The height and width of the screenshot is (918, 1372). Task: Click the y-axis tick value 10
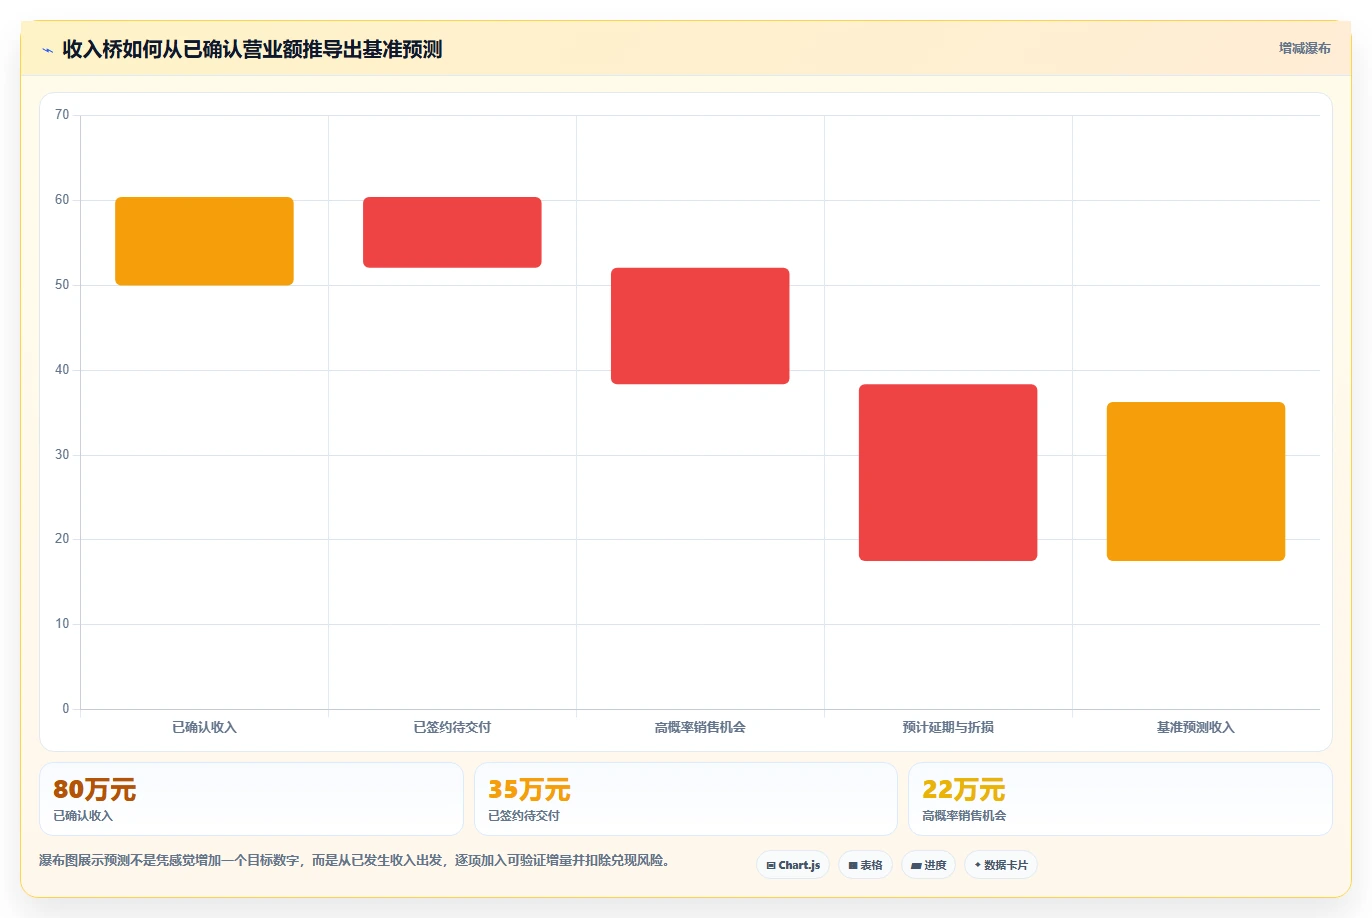click(62, 624)
